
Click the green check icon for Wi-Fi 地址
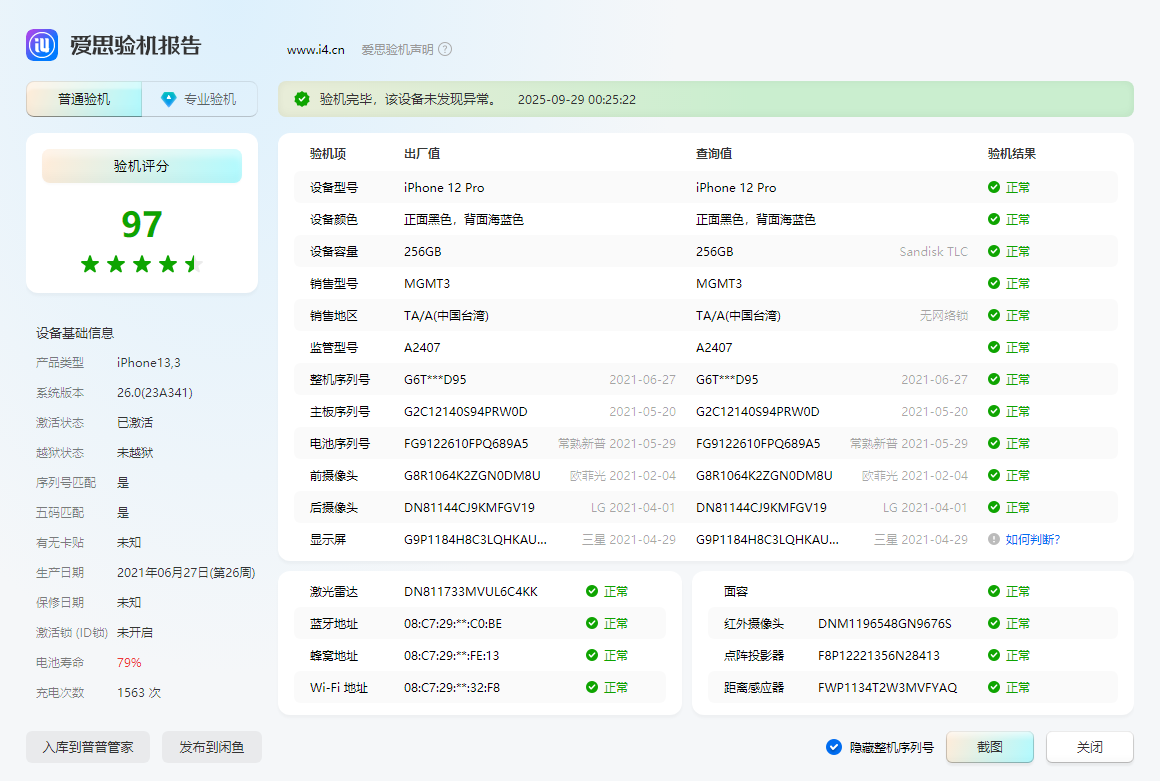(x=592, y=687)
